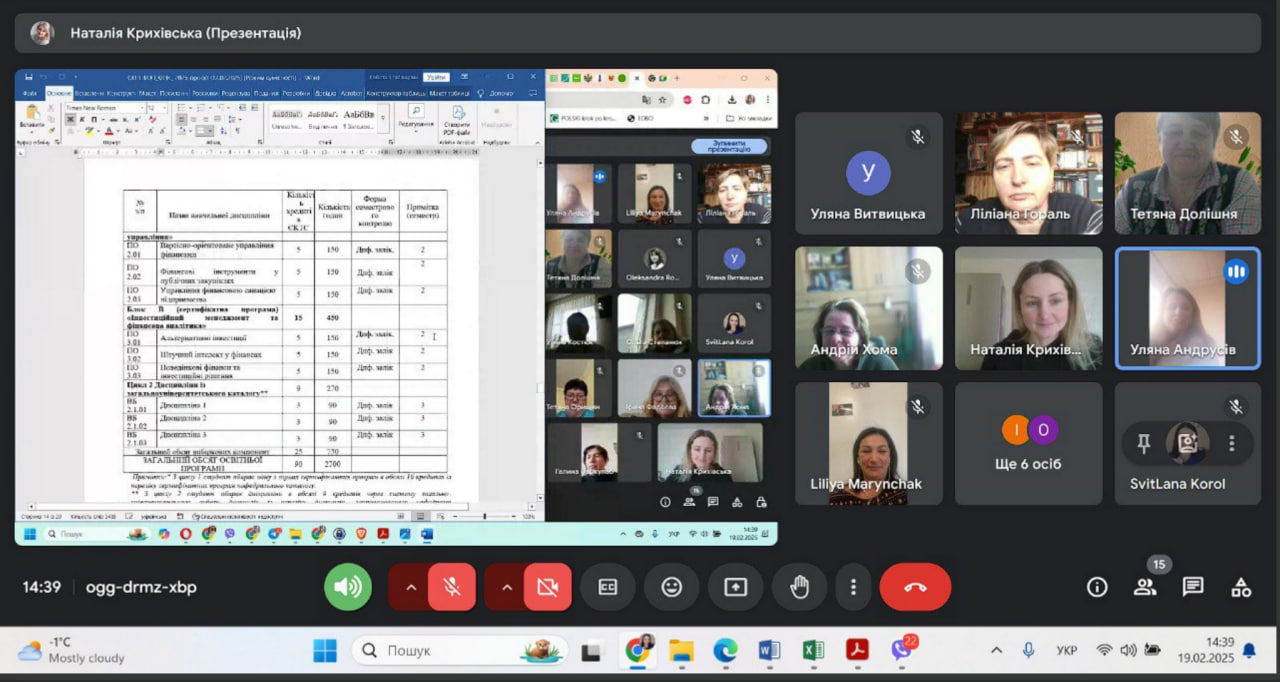The image size is (1280, 682).
Task: Click the present screen icon
Action: pos(735,587)
